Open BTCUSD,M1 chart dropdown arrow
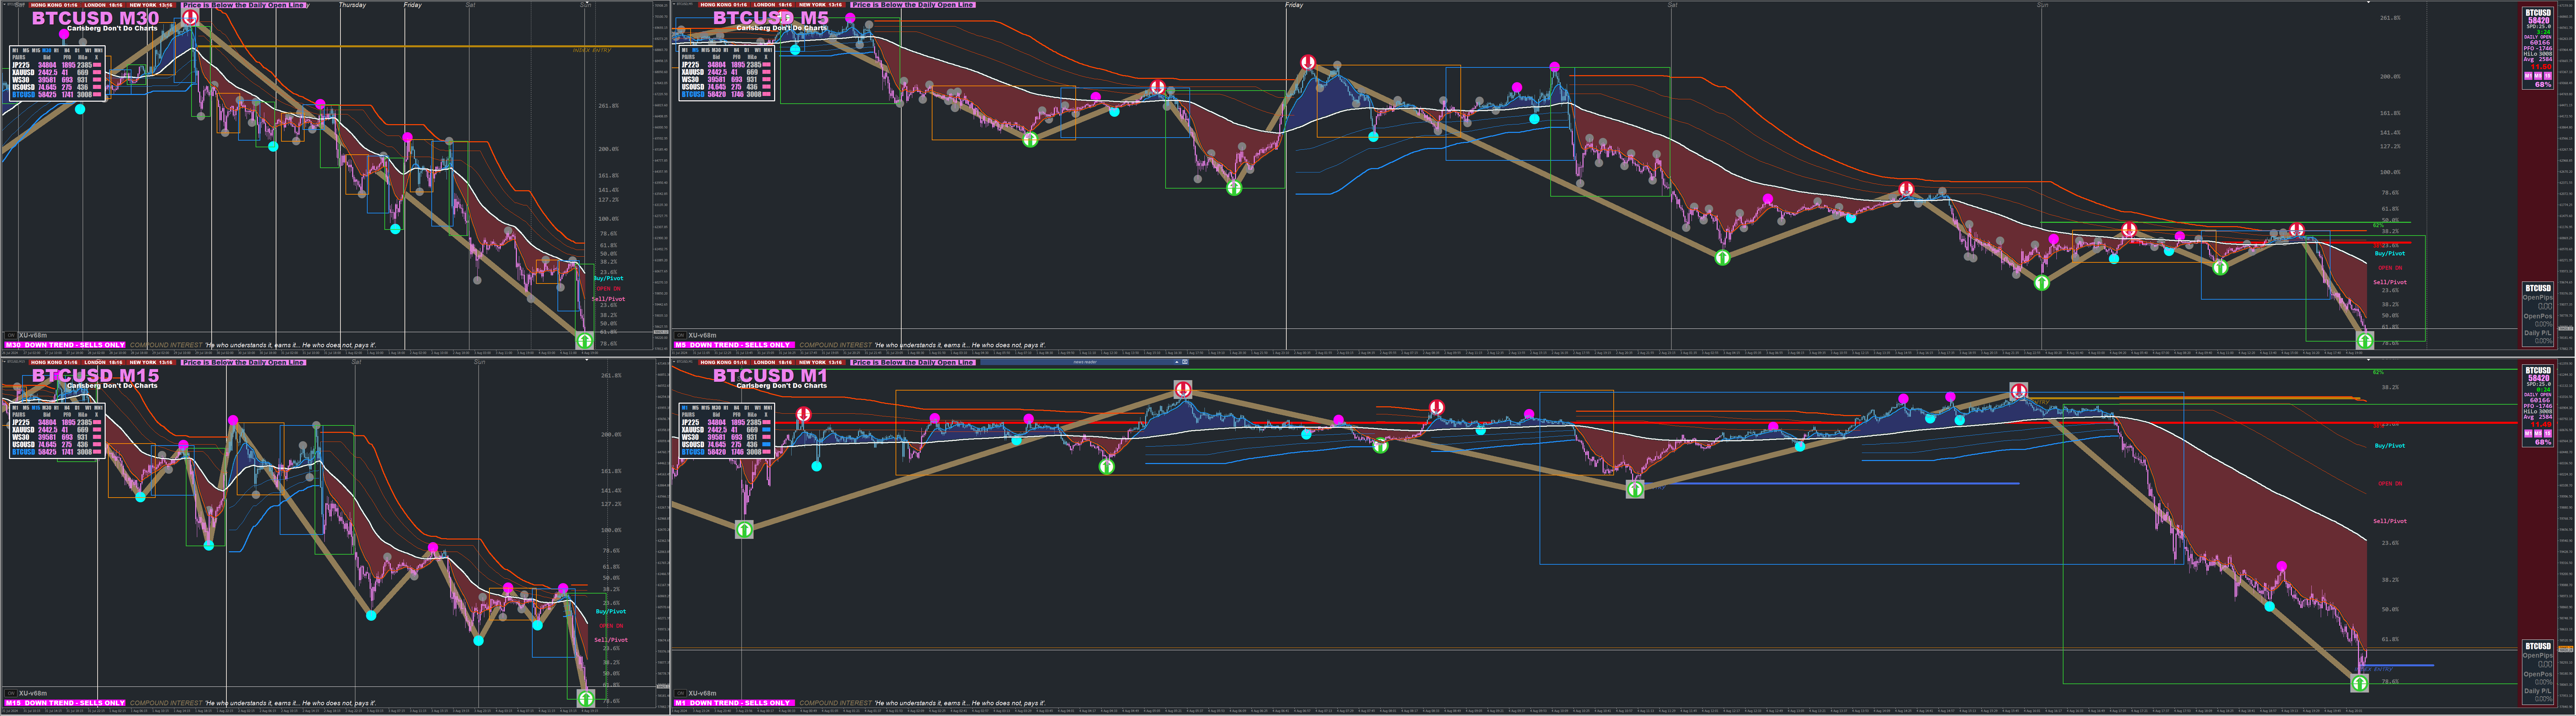 click(x=674, y=362)
